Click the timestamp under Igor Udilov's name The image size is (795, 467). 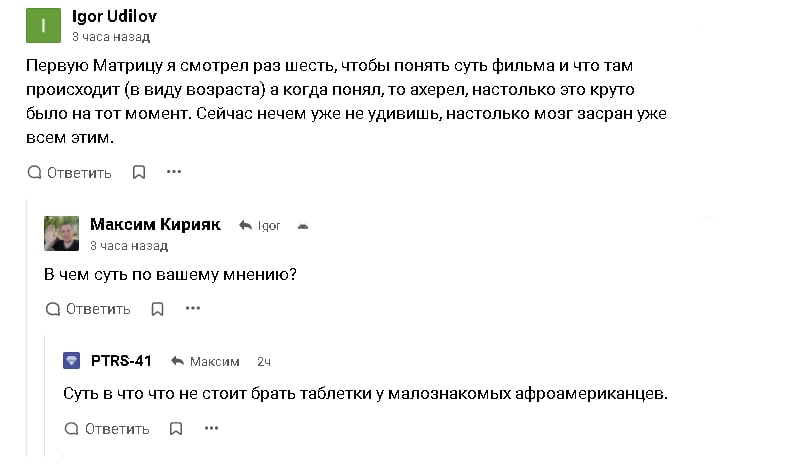click(111, 37)
